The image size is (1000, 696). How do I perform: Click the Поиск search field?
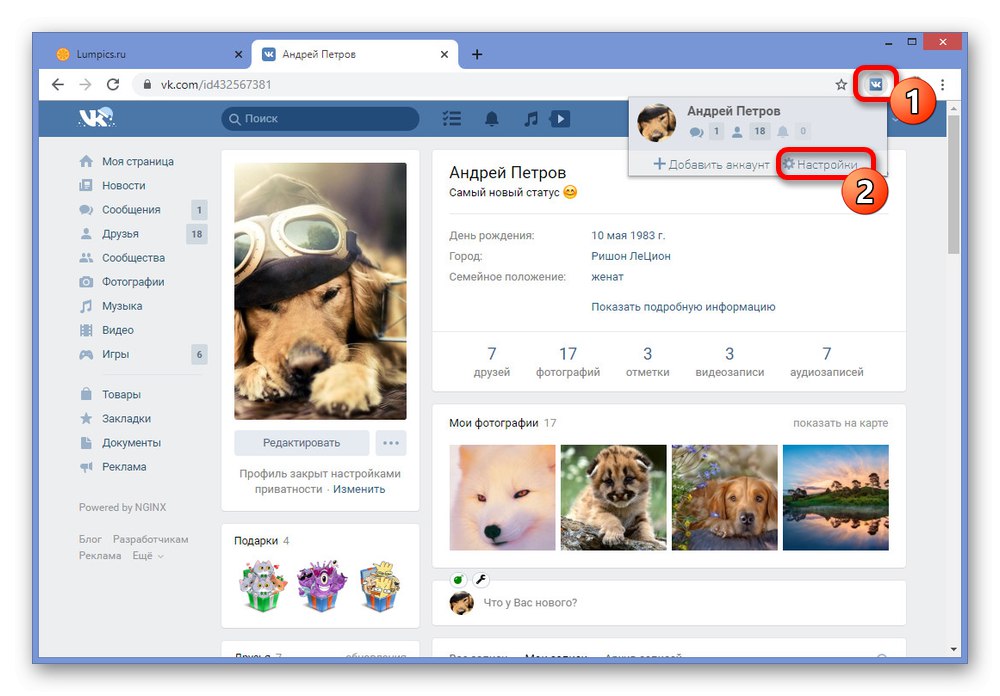click(x=320, y=119)
